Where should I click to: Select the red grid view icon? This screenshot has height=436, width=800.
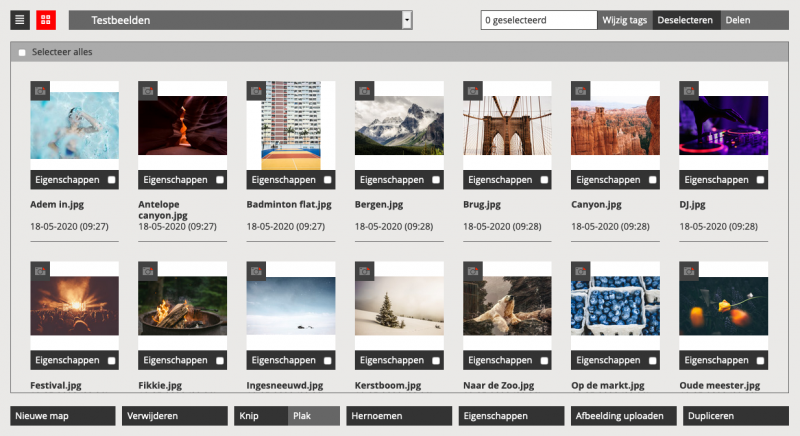(x=46, y=20)
